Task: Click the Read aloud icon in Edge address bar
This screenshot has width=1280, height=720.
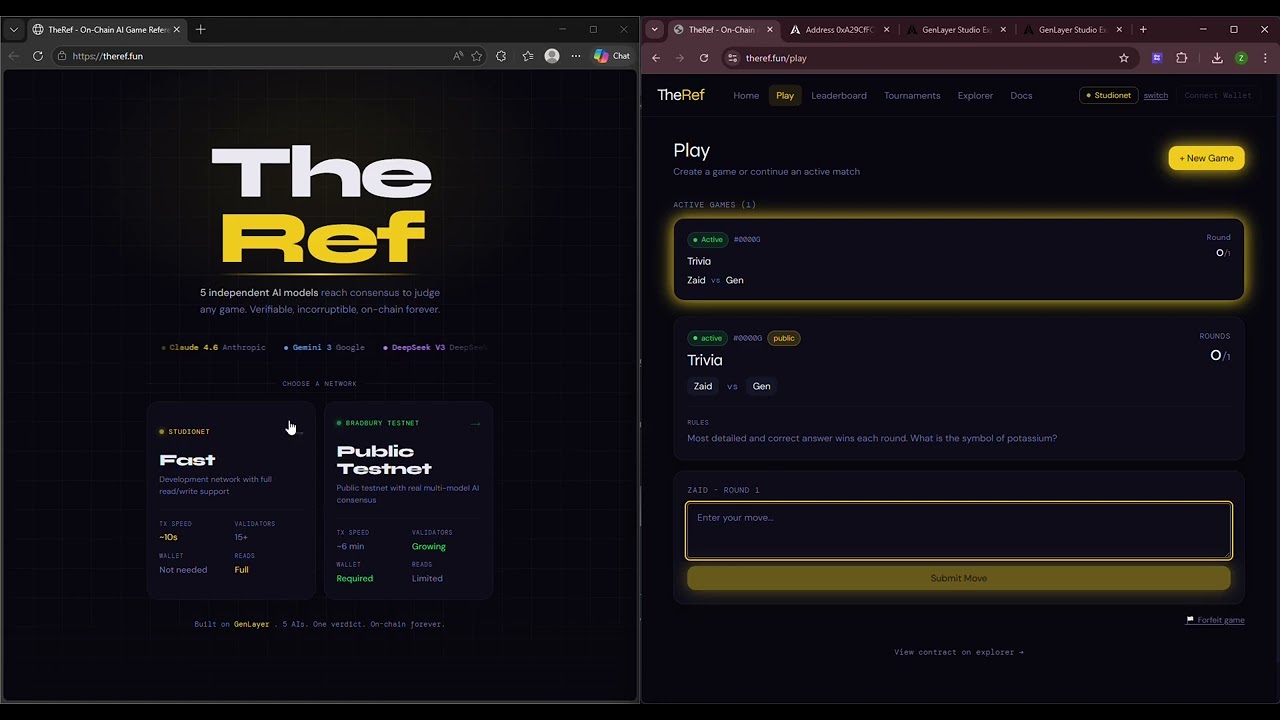Action: [x=458, y=56]
